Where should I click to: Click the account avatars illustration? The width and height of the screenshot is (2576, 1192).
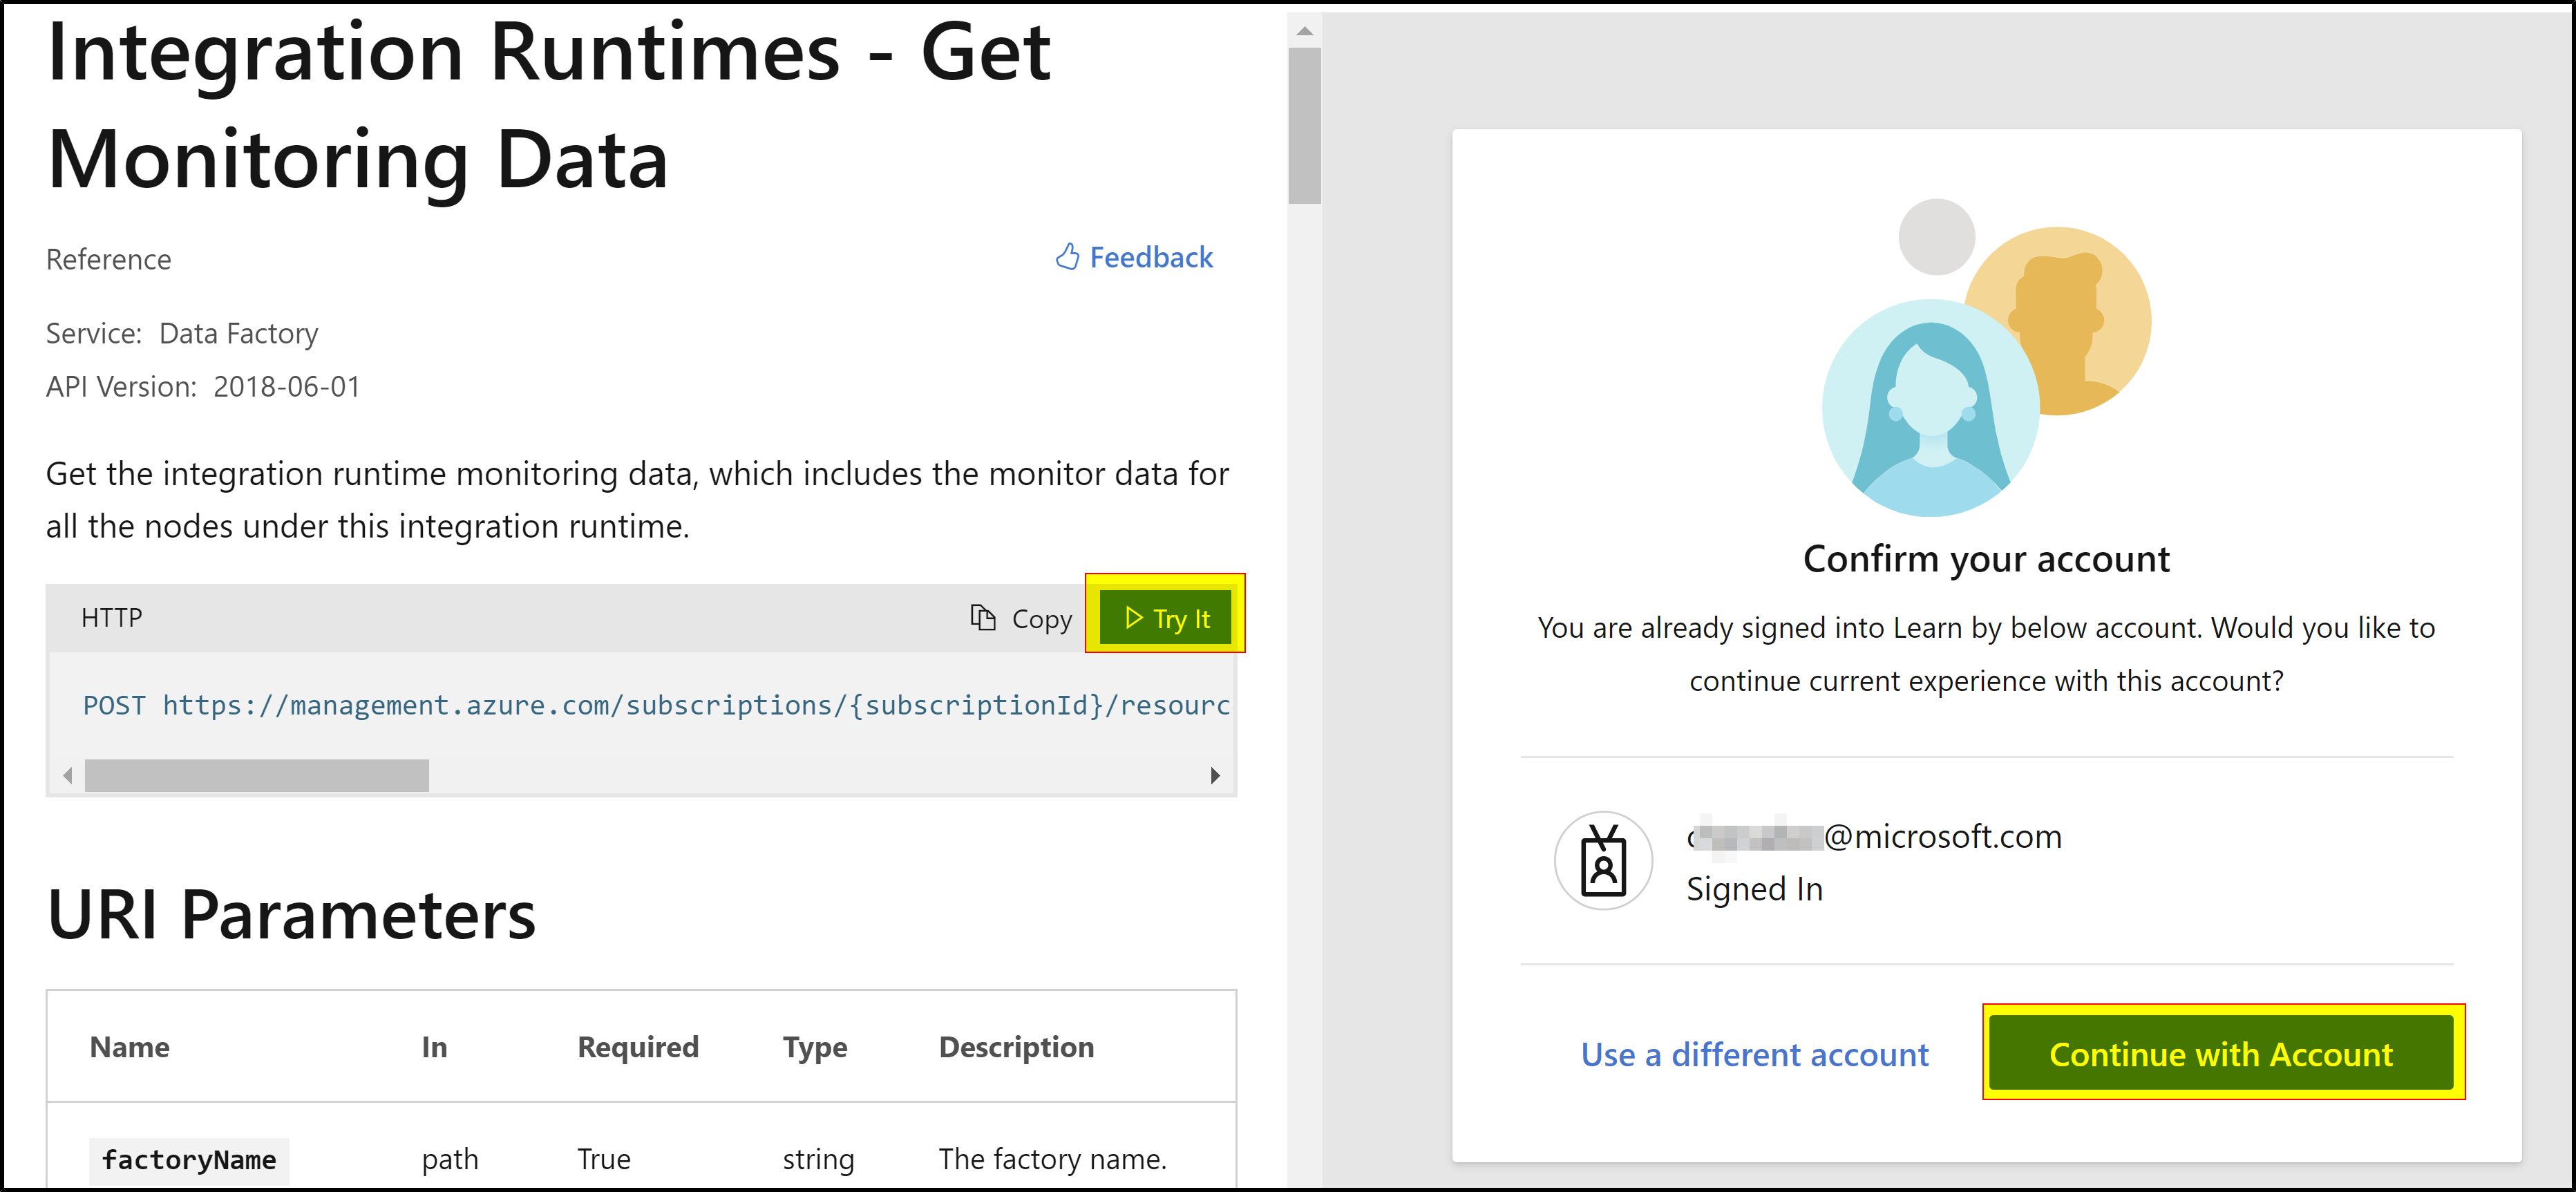coord(1987,357)
